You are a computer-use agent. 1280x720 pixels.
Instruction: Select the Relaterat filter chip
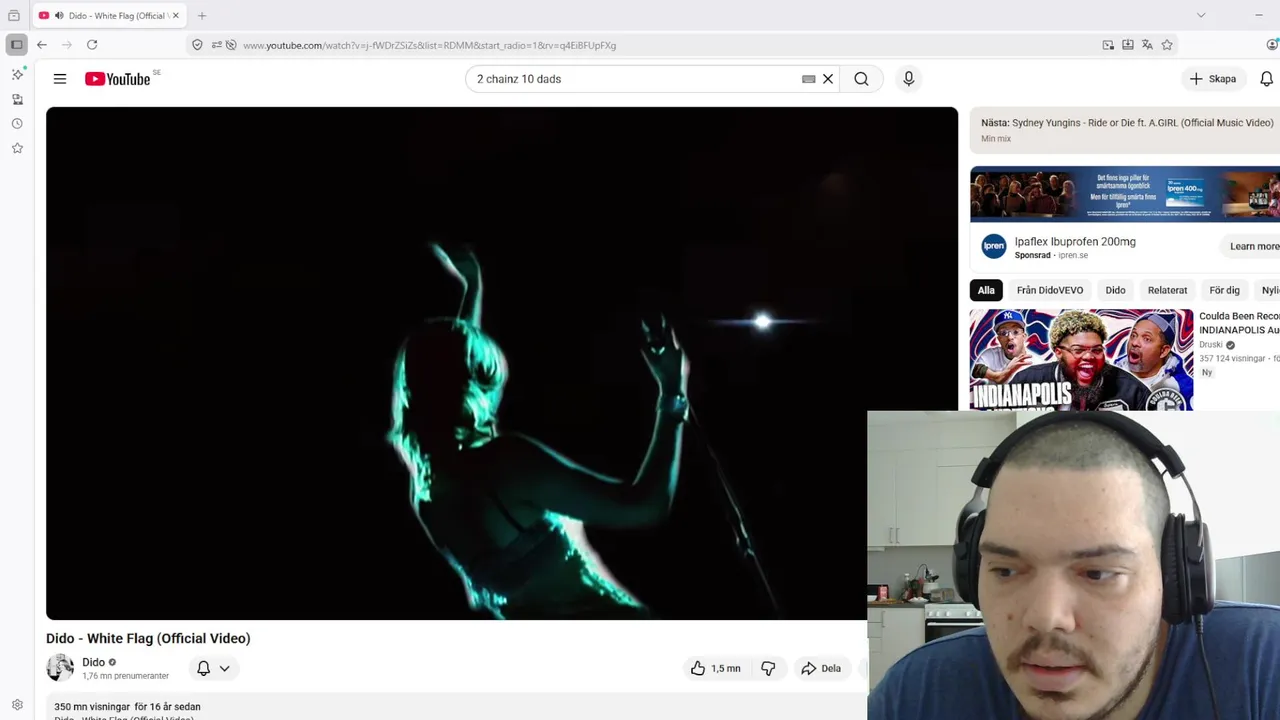click(1167, 290)
